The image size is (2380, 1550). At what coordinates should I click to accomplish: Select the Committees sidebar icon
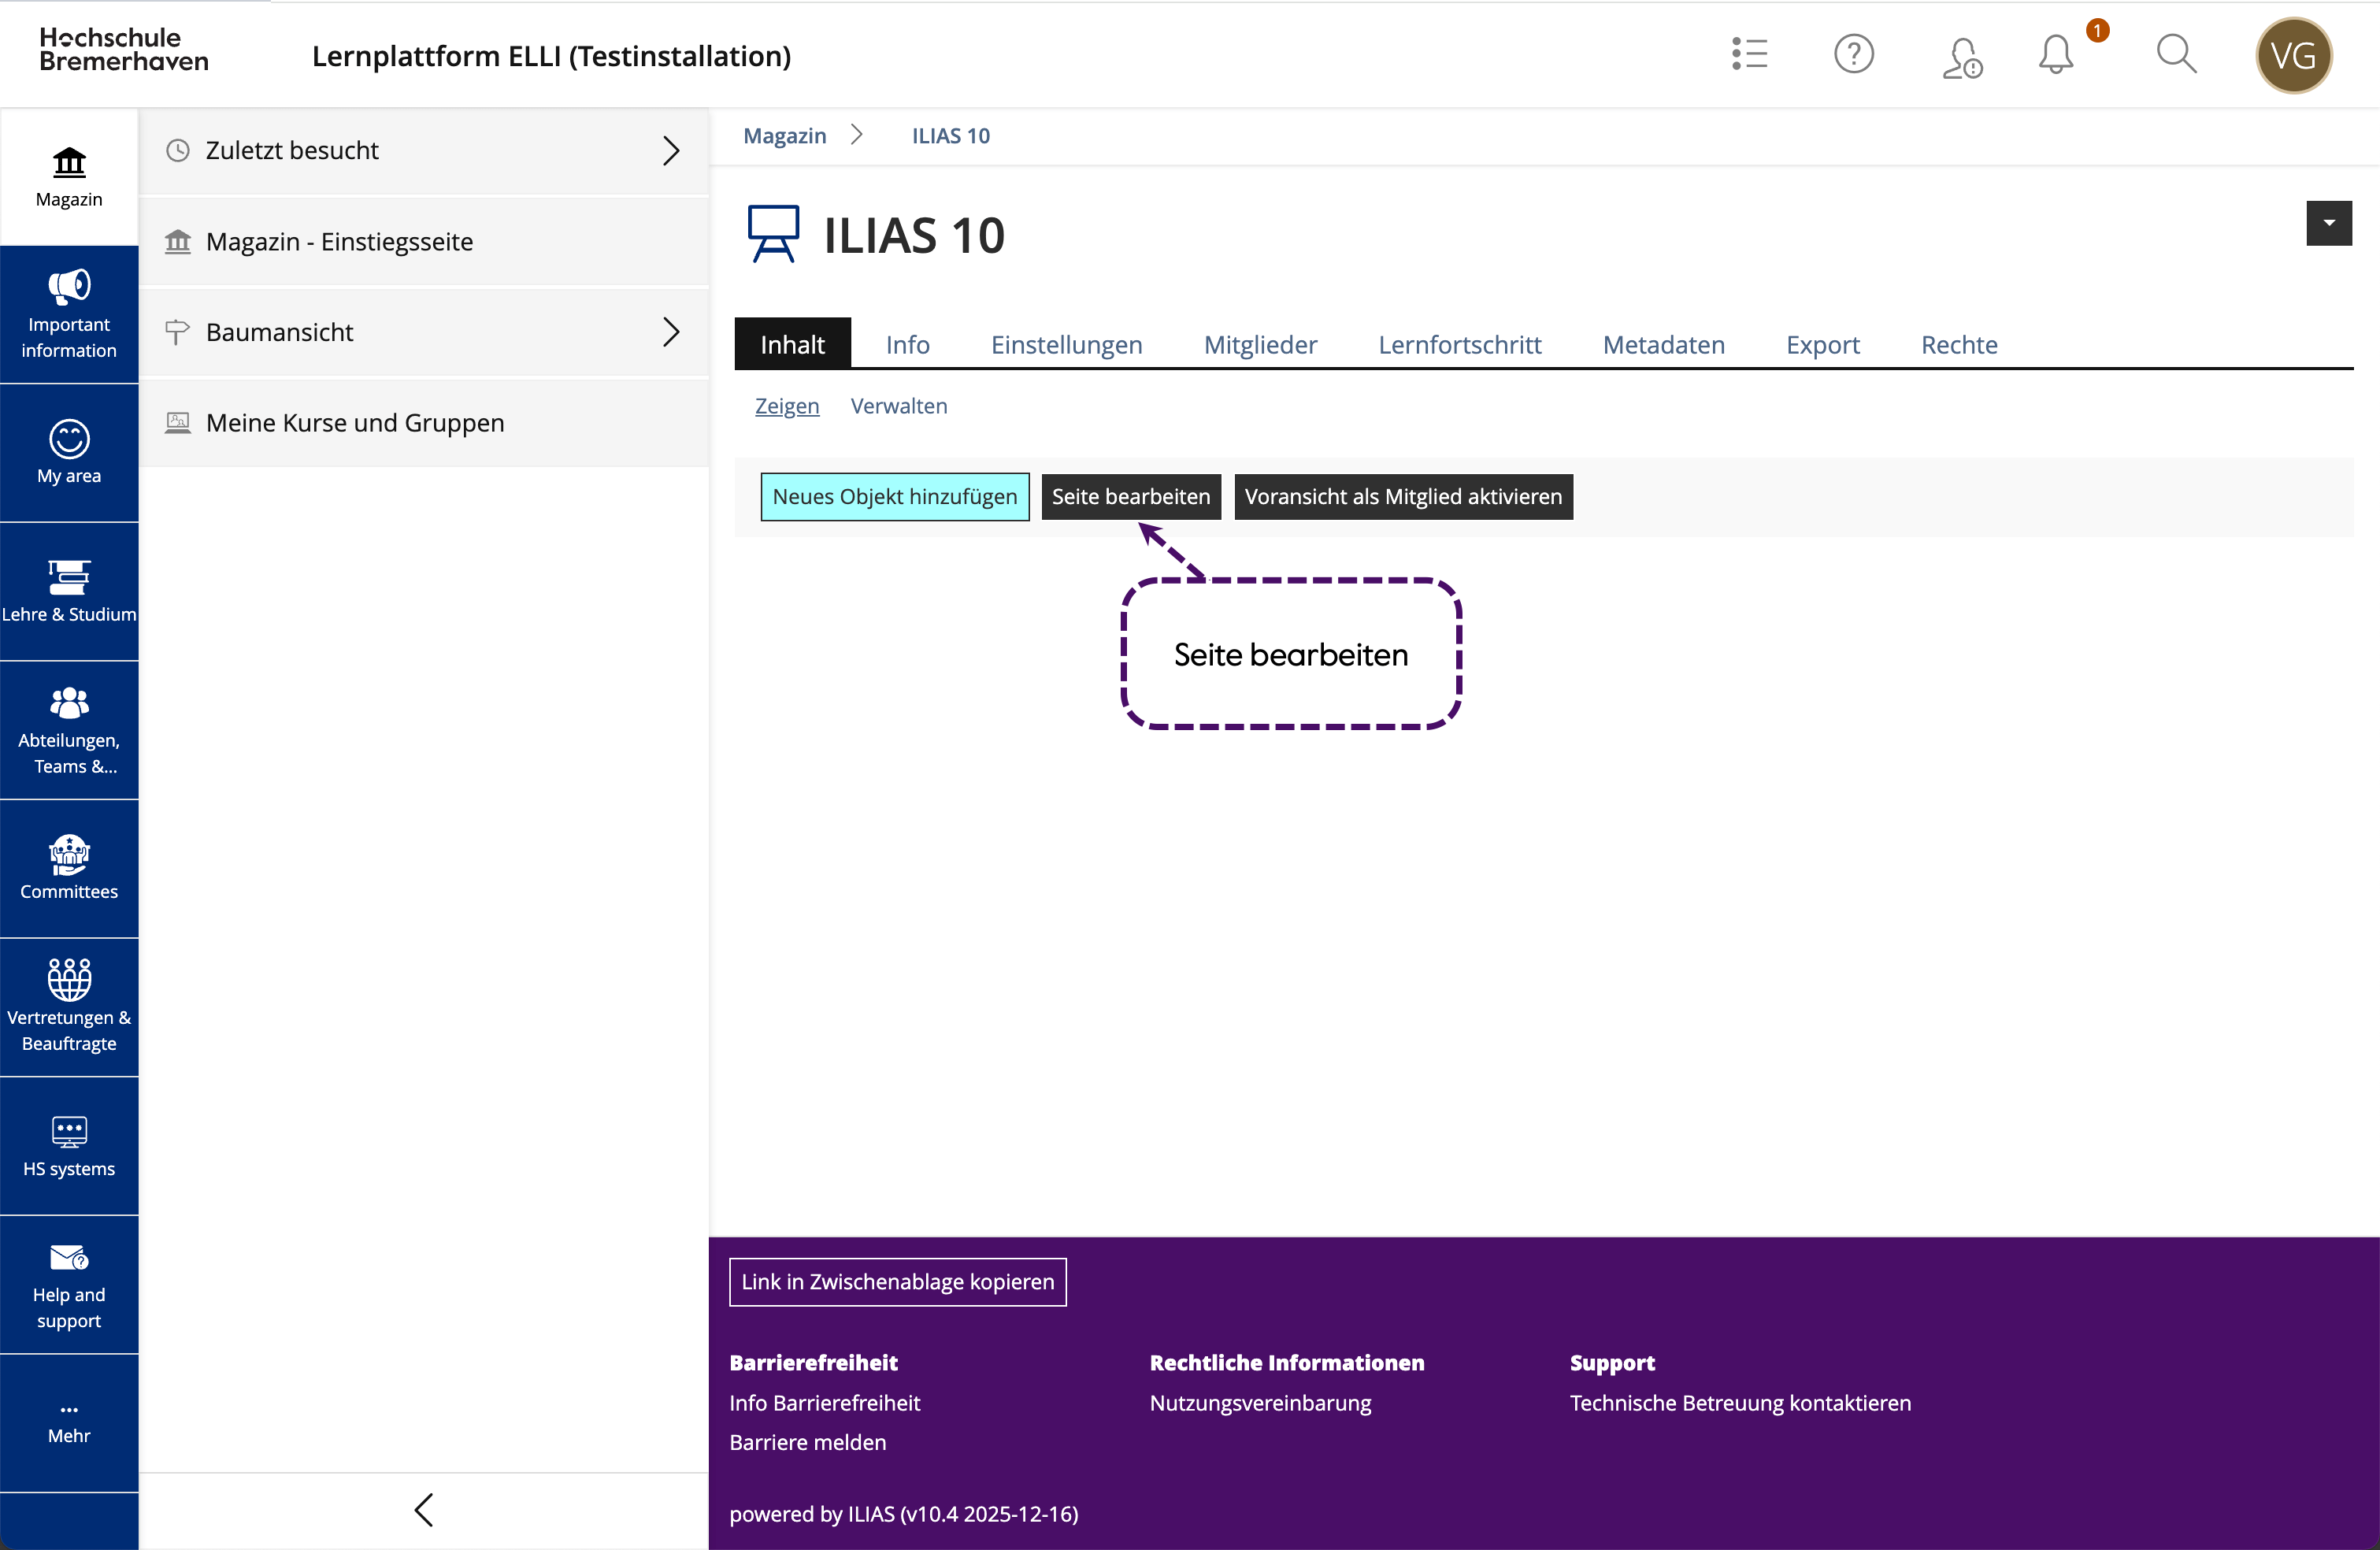point(69,868)
